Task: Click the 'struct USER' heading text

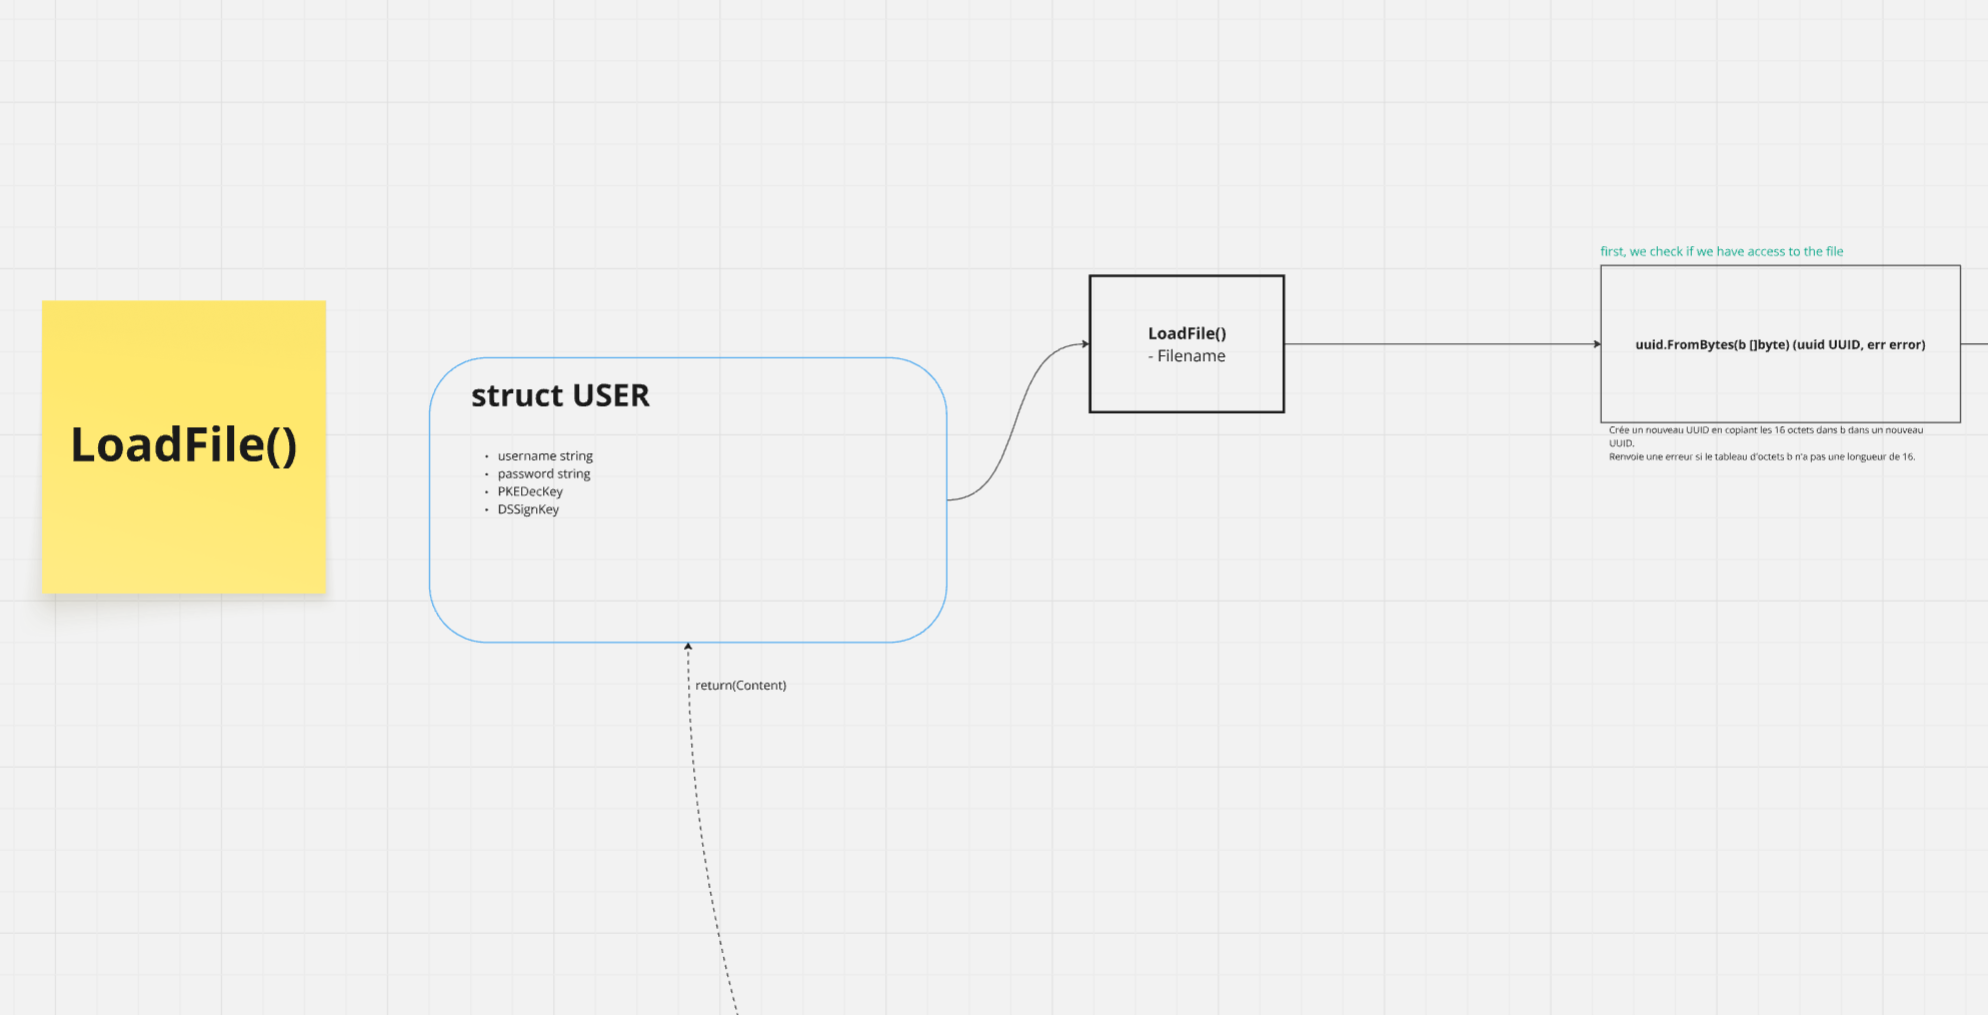Action: 560,395
